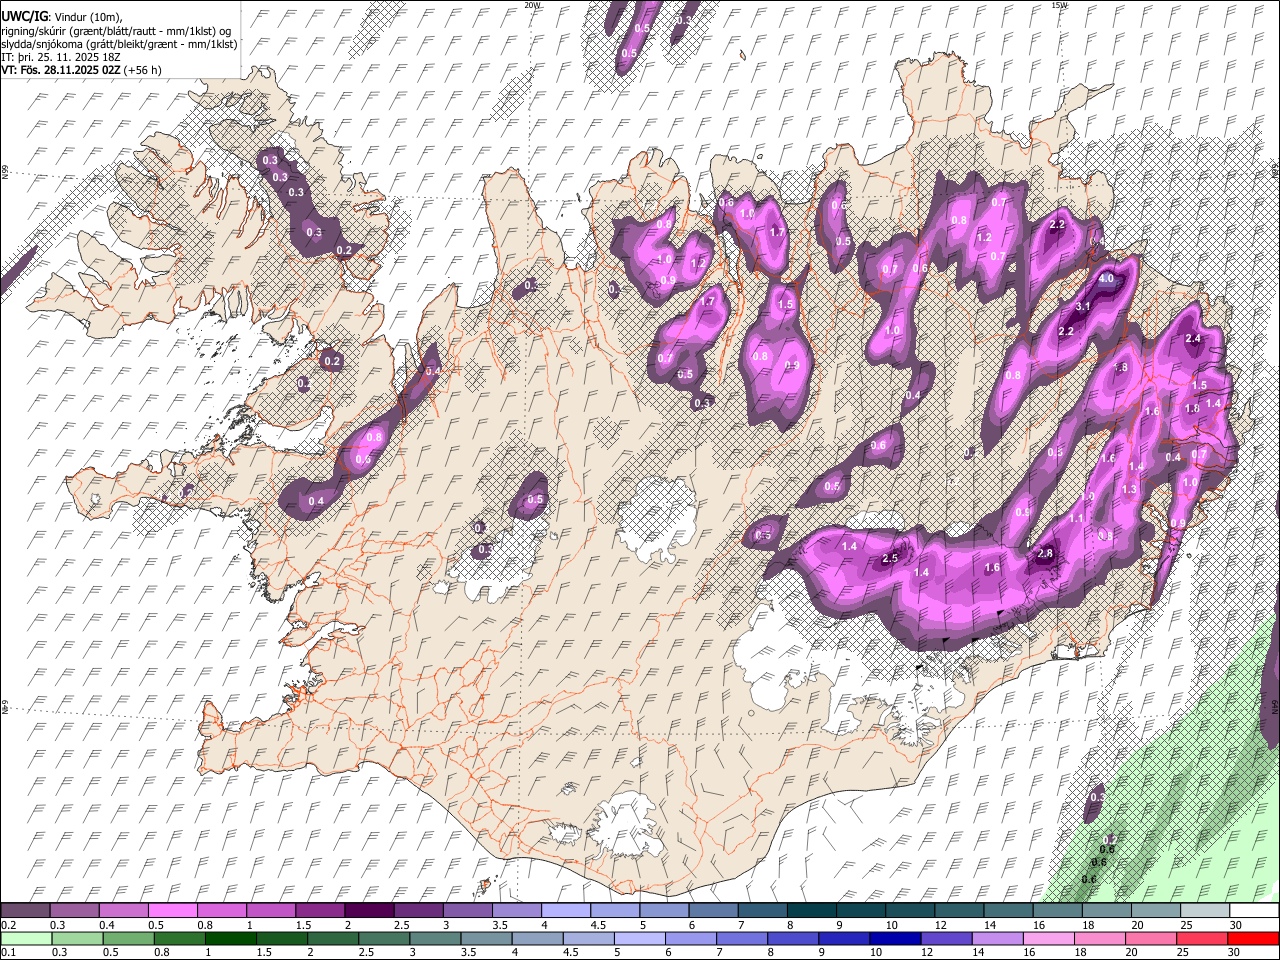1280x960 pixels.
Task: Click the UWC/IG title text
Action: (x=23, y=17)
